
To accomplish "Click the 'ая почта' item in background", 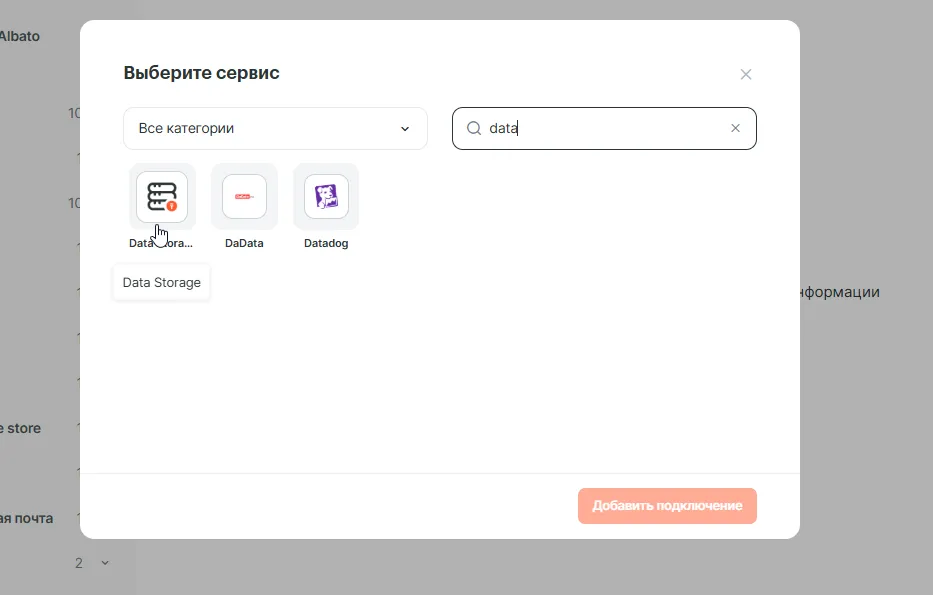I will click(26, 518).
